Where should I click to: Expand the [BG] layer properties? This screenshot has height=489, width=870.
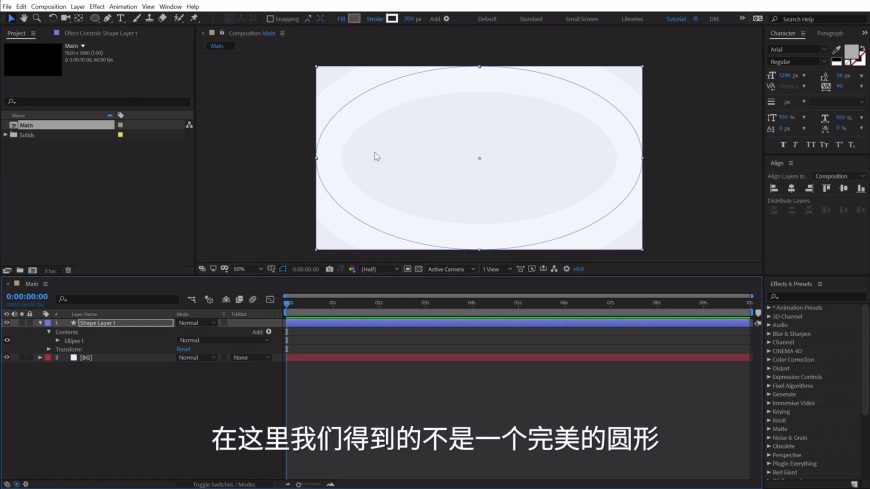tap(40, 357)
